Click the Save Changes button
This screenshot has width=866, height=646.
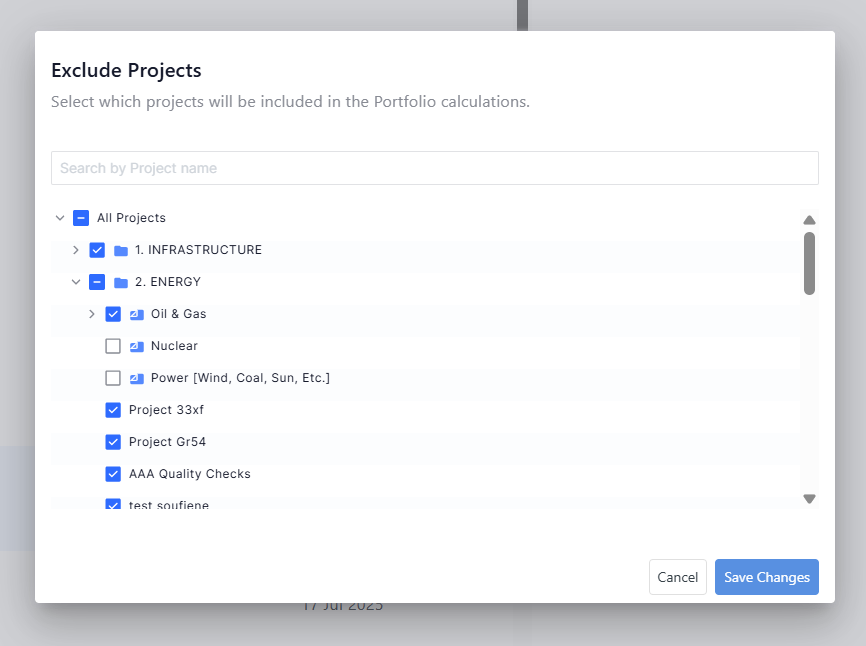[767, 577]
